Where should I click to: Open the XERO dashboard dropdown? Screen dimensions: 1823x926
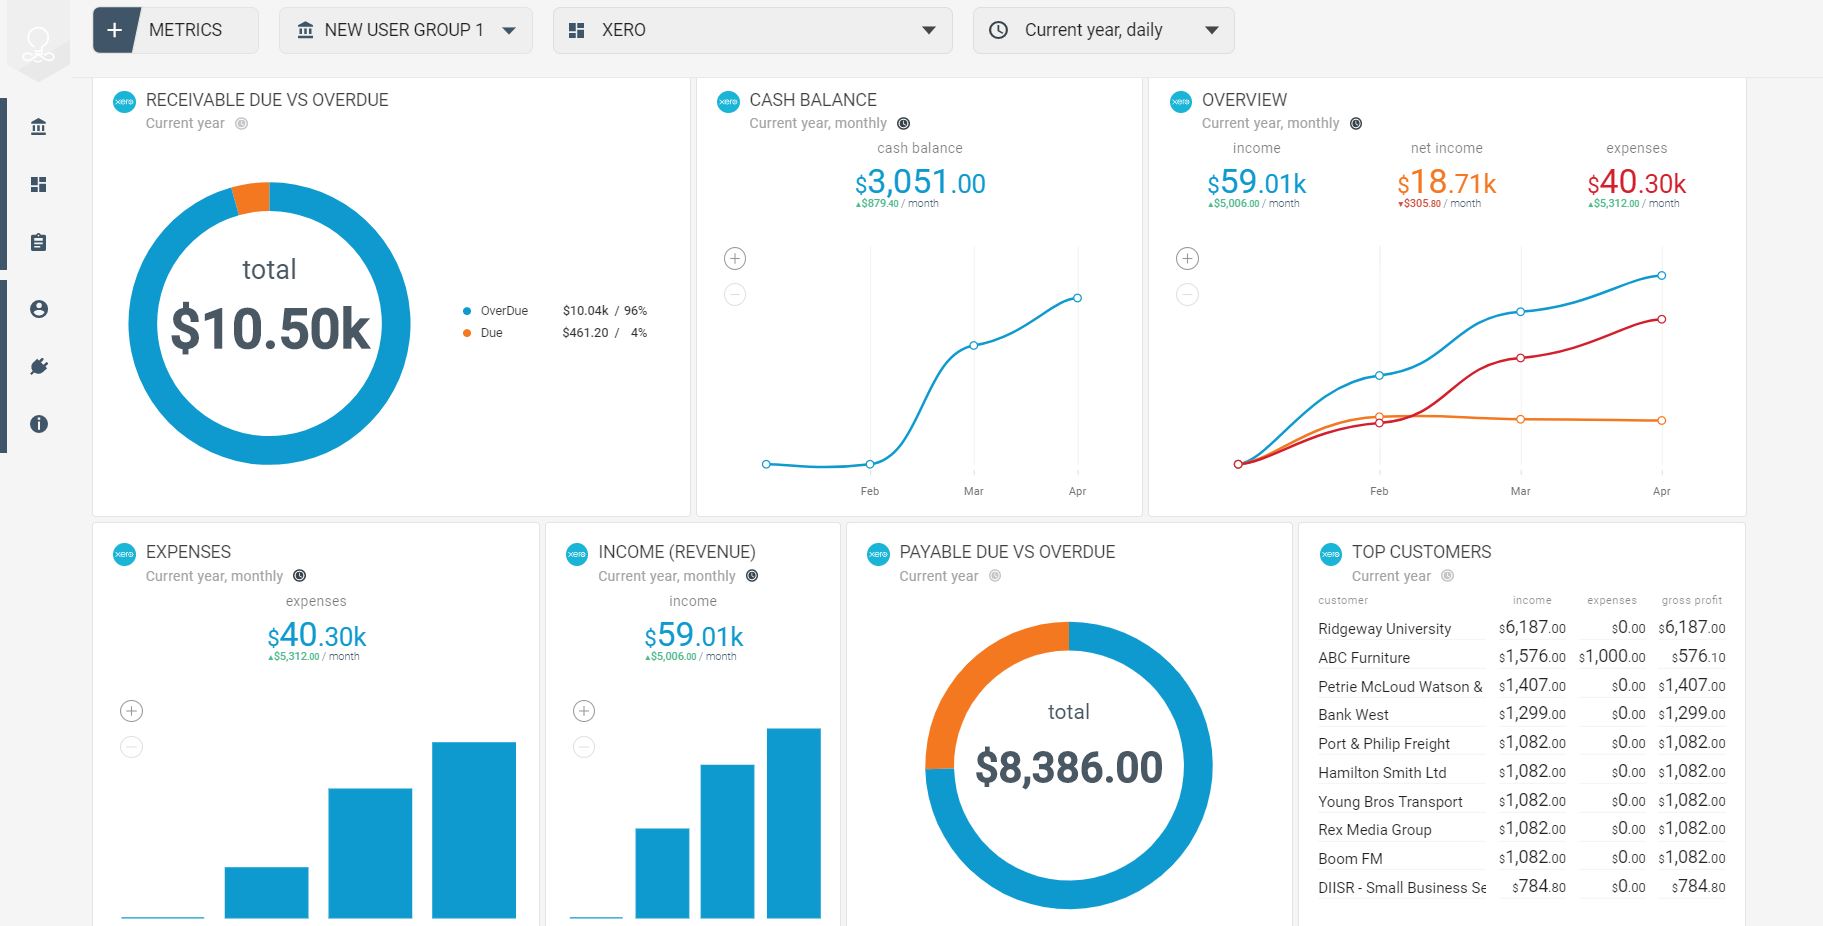click(x=752, y=30)
